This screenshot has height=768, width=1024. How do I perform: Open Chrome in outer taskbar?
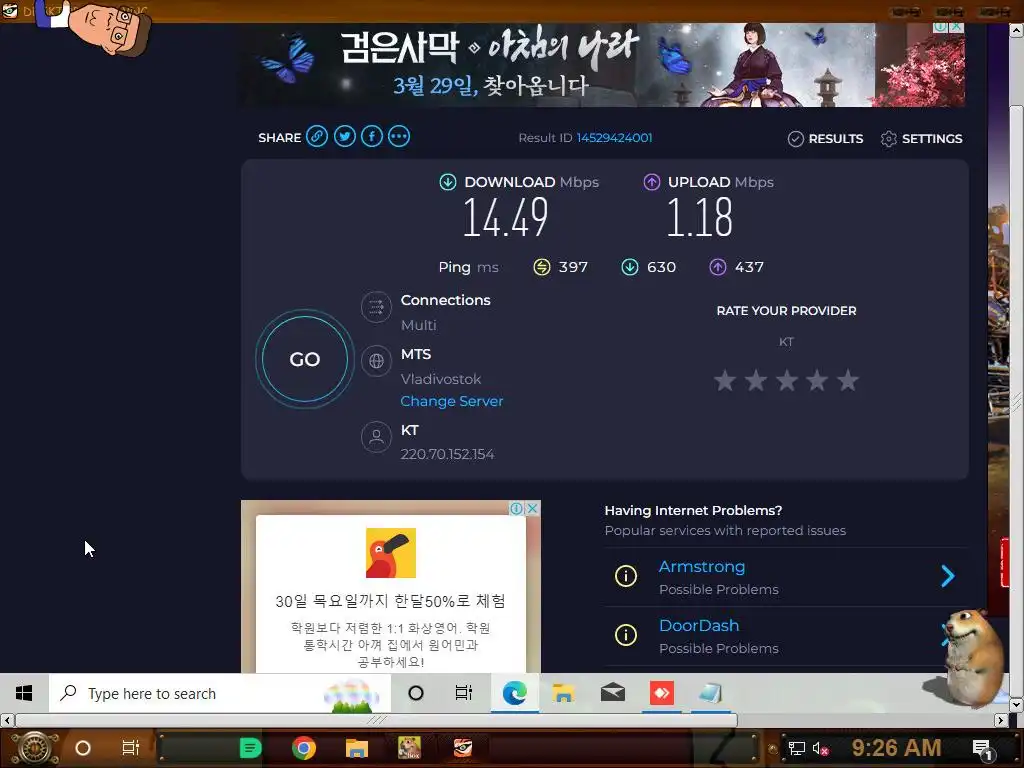coord(304,748)
